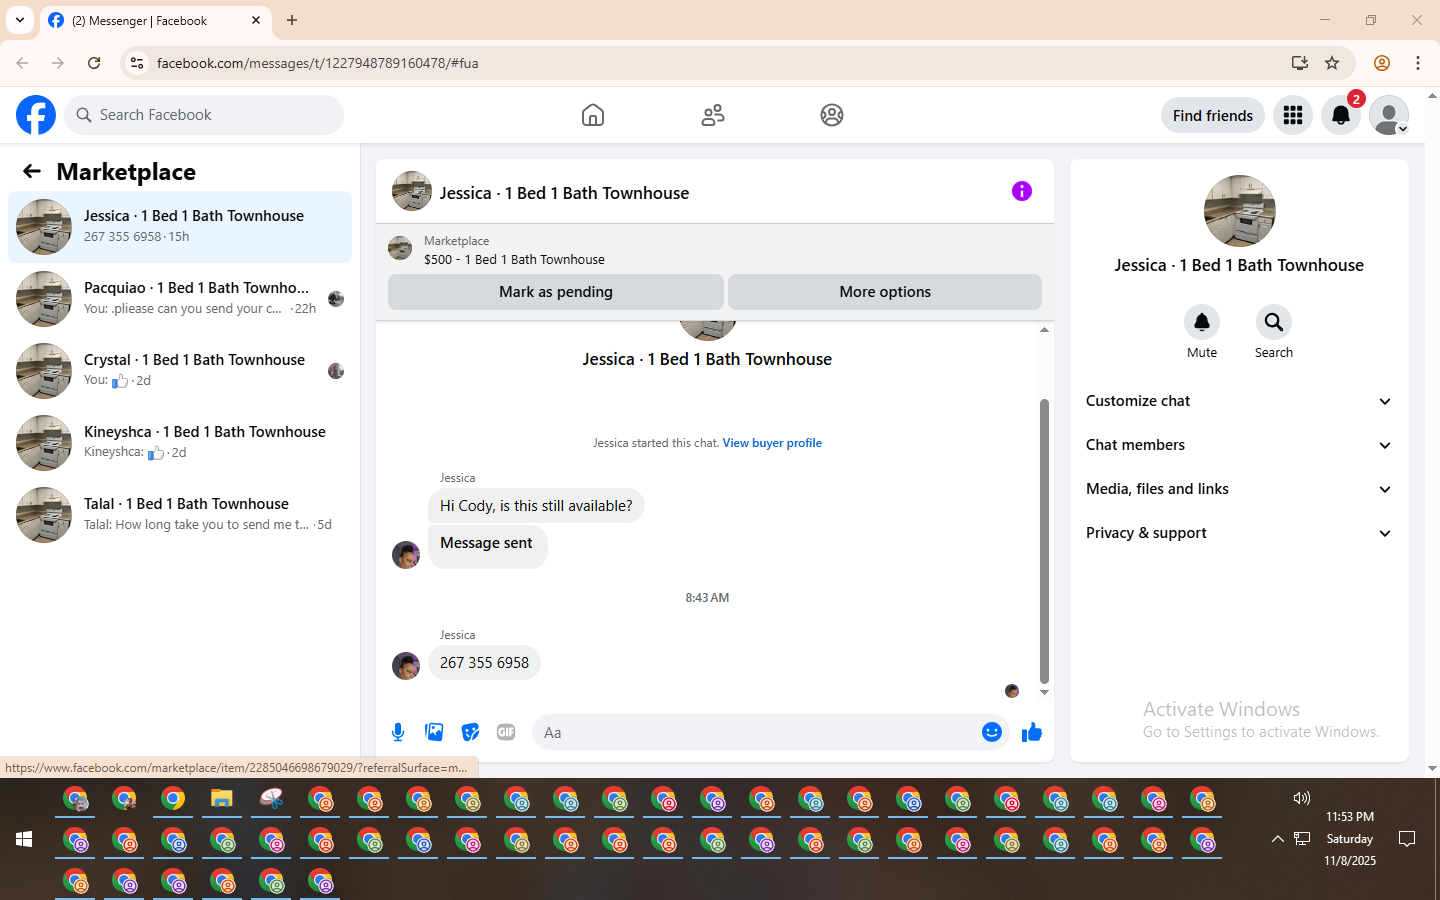Viewport: 1440px width, 900px height.
Task: Click the 267 355 6958 message bubble
Action: [x=484, y=663]
